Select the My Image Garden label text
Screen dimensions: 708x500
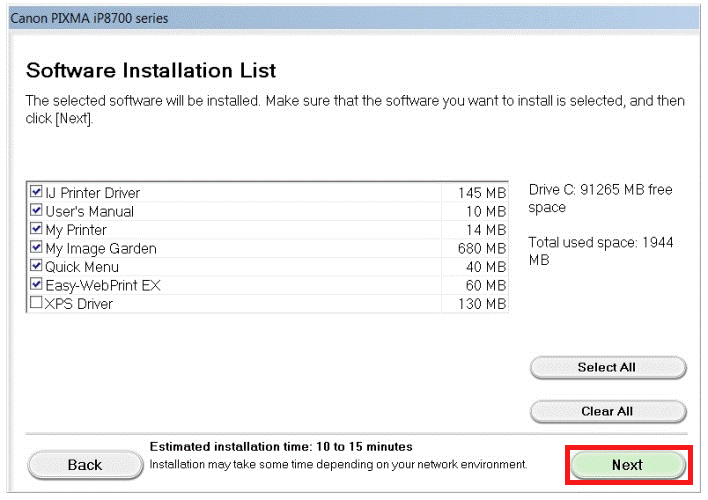(x=100, y=248)
